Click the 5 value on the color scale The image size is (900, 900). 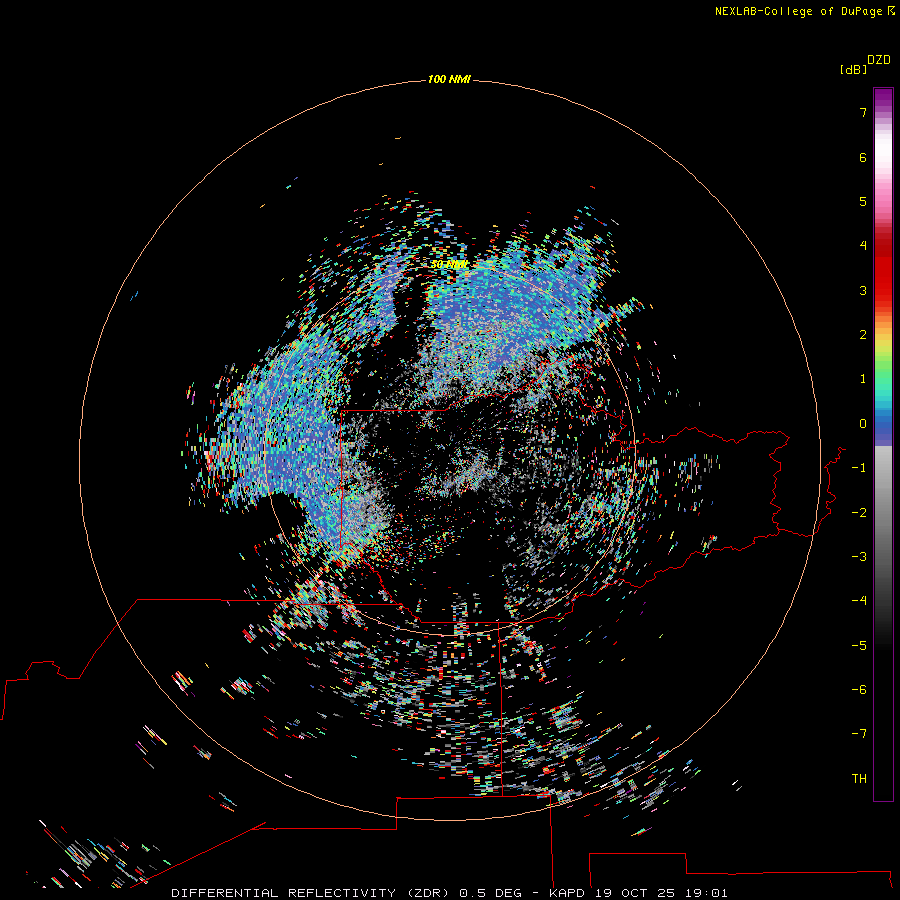[863, 201]
